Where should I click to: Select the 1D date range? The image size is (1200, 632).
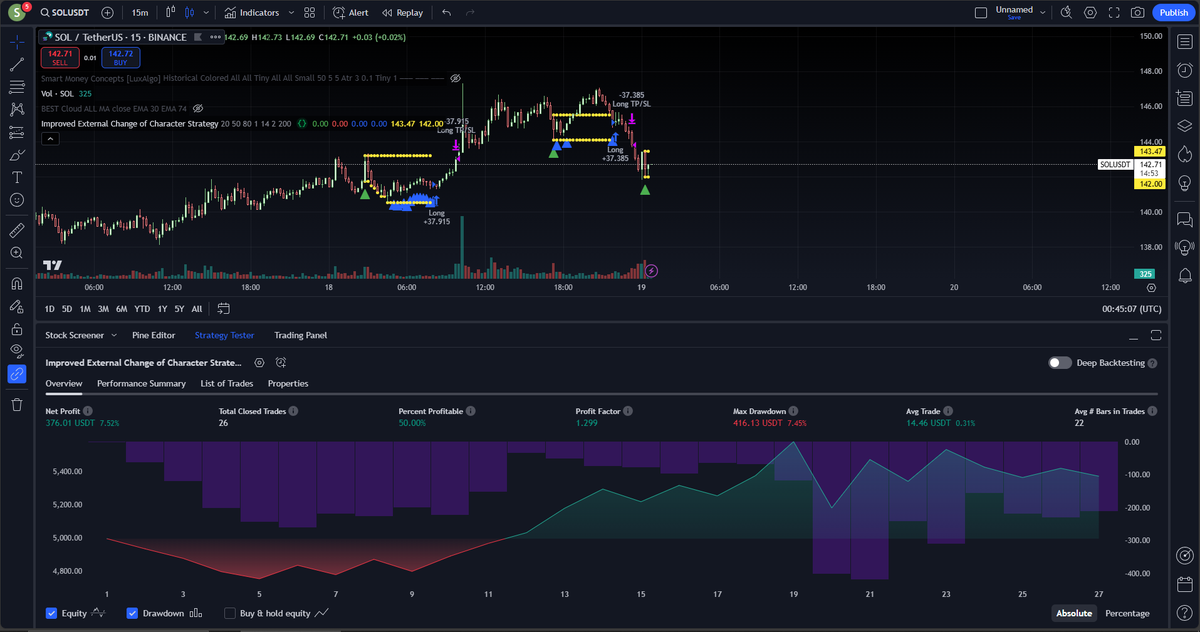tap(50, 309)
